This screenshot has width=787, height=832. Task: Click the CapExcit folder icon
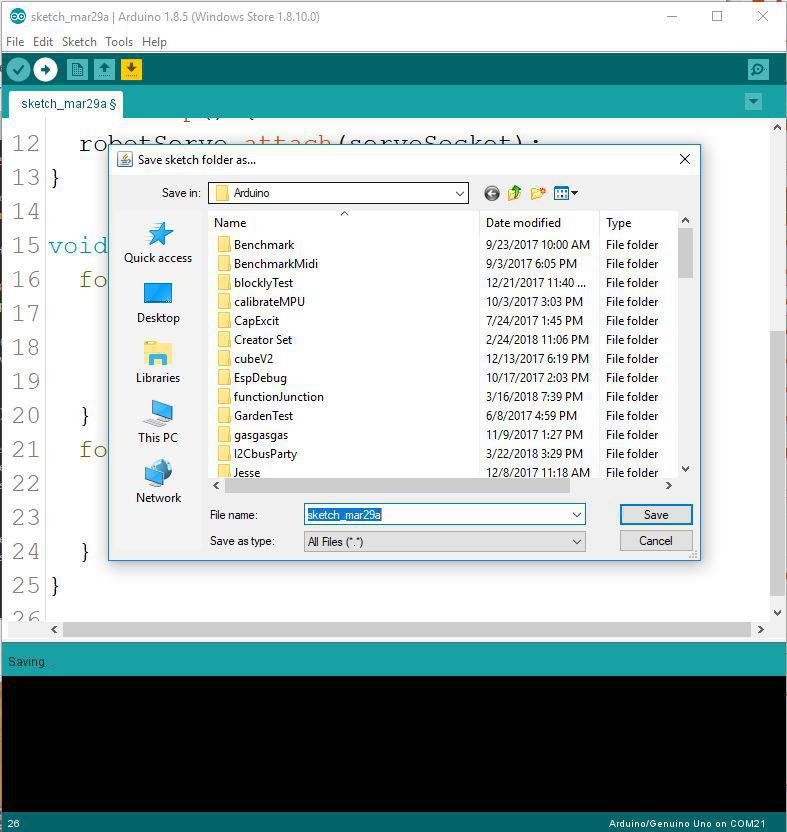click(x=224, y=321)
